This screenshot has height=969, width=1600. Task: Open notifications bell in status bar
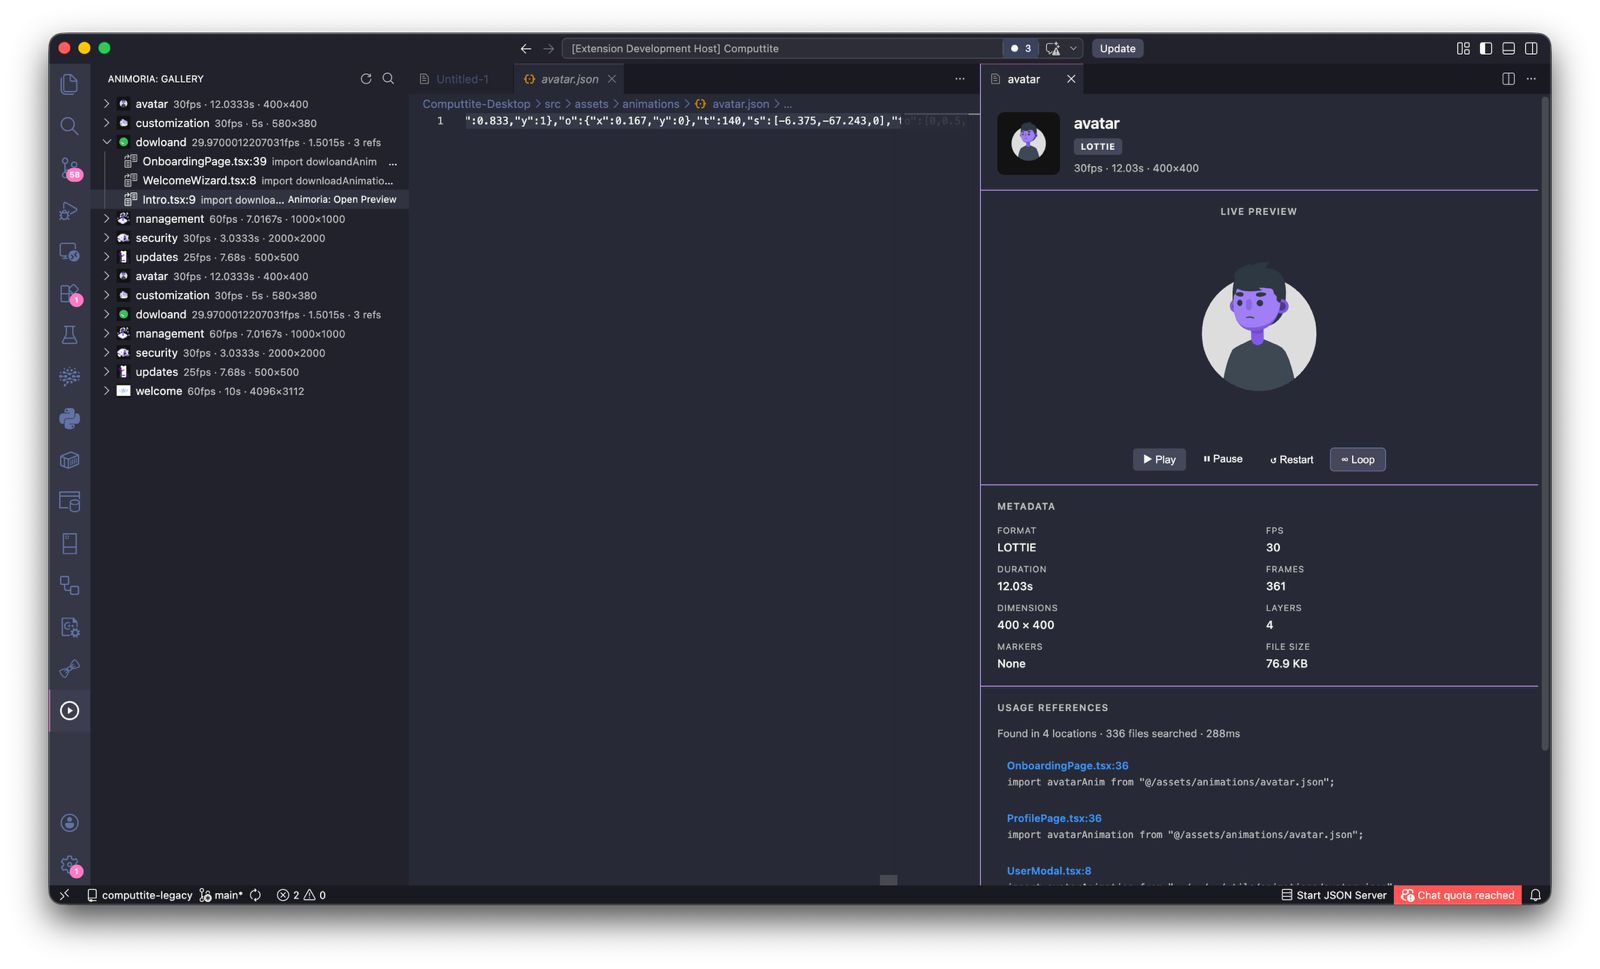pyautogui.click(x=1534, y=895)
